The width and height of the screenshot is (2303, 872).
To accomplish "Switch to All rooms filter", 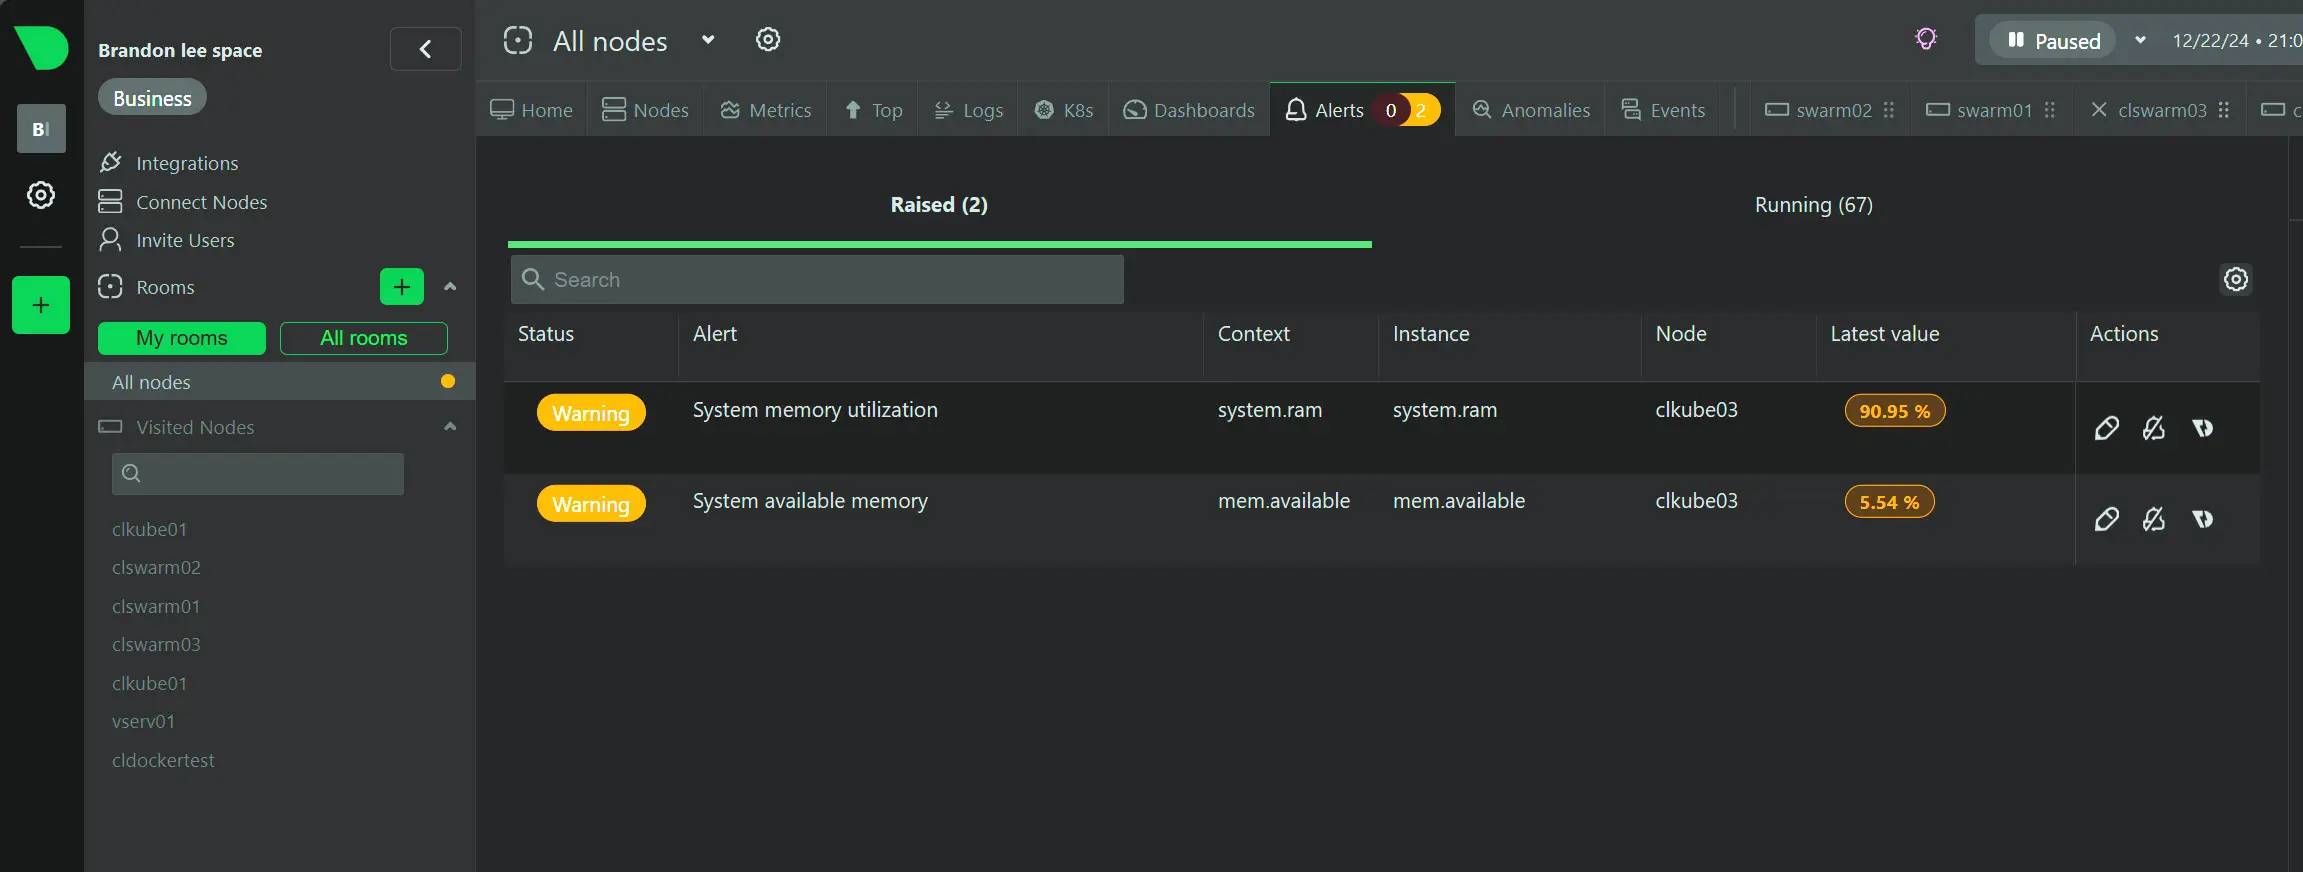I will [x=363, y=338].
